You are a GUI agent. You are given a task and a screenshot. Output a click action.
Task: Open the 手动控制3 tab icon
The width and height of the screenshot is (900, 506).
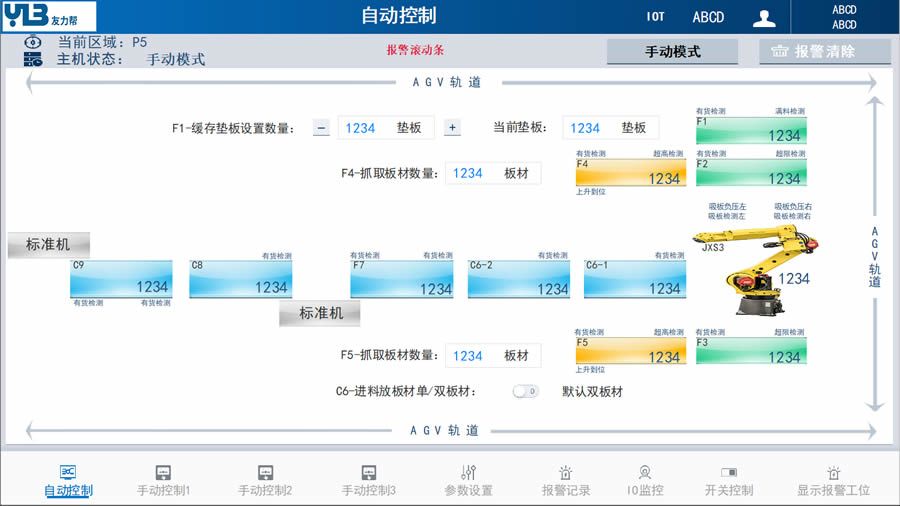point(368,473)
